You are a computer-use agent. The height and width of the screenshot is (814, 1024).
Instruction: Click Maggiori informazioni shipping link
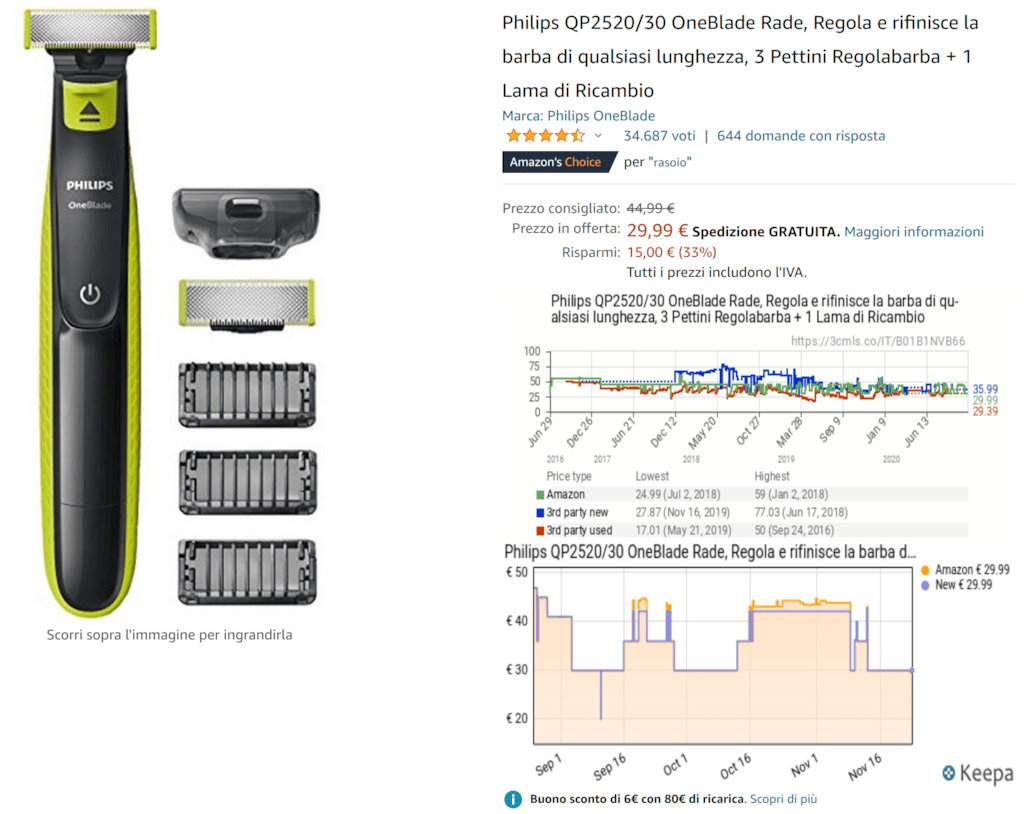(914, 232)
